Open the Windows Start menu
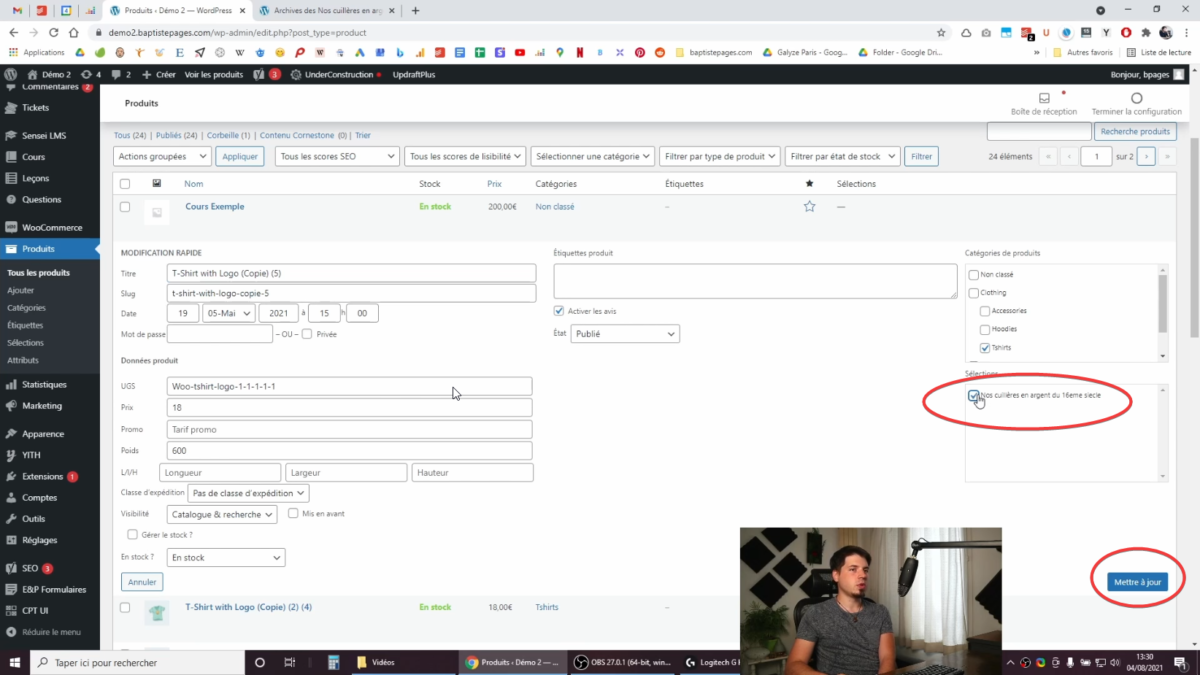The width and height of the screenshot is (1200, 675). (15, 662)
